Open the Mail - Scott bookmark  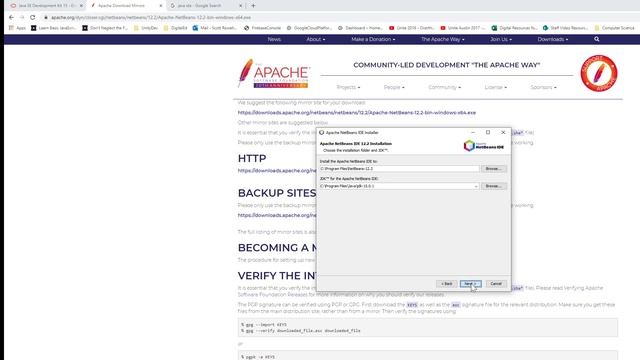[x=215, y=28]
